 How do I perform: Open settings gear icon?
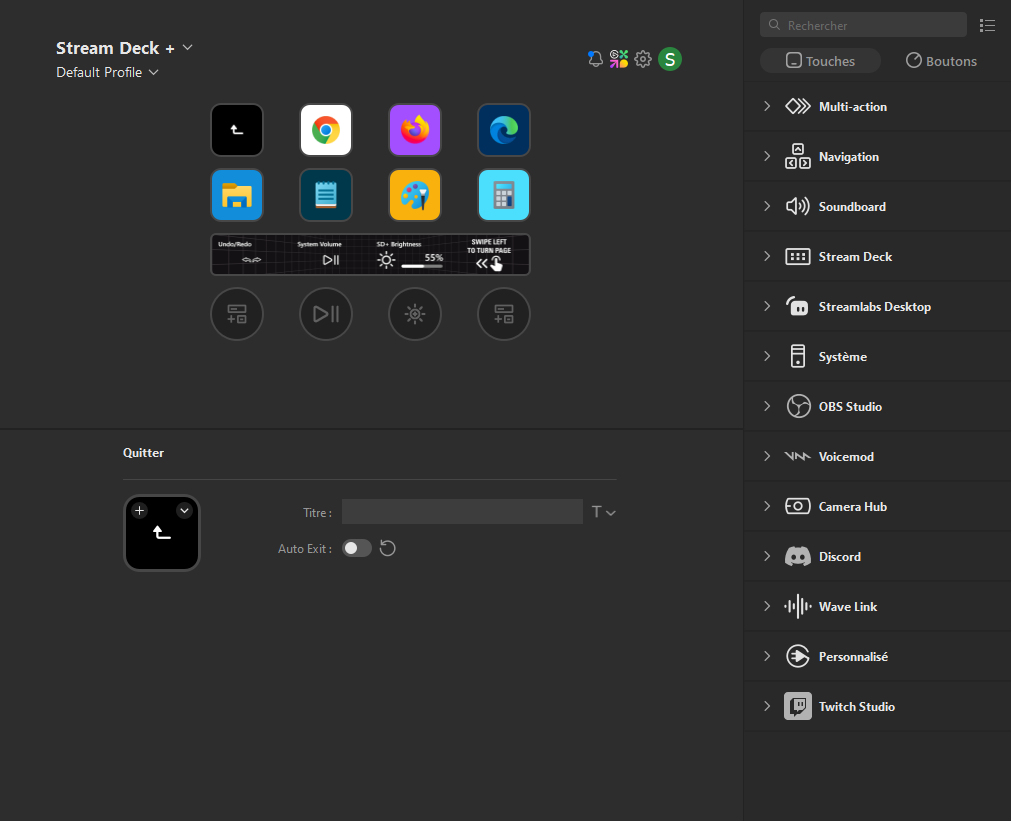click(643, 59)
